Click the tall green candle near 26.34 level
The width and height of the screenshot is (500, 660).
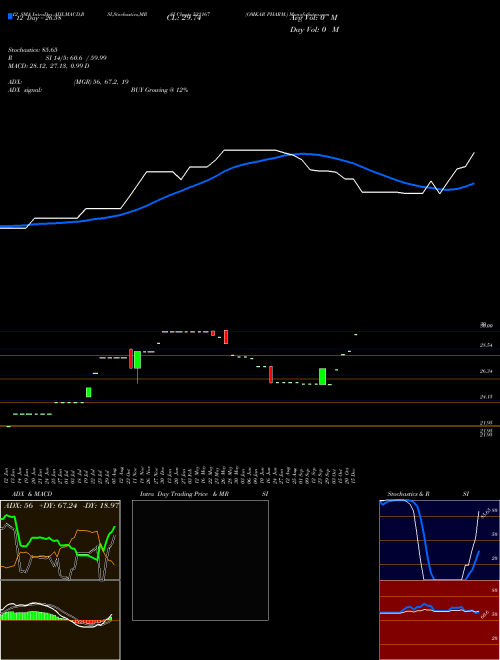[x=322, y=376]
